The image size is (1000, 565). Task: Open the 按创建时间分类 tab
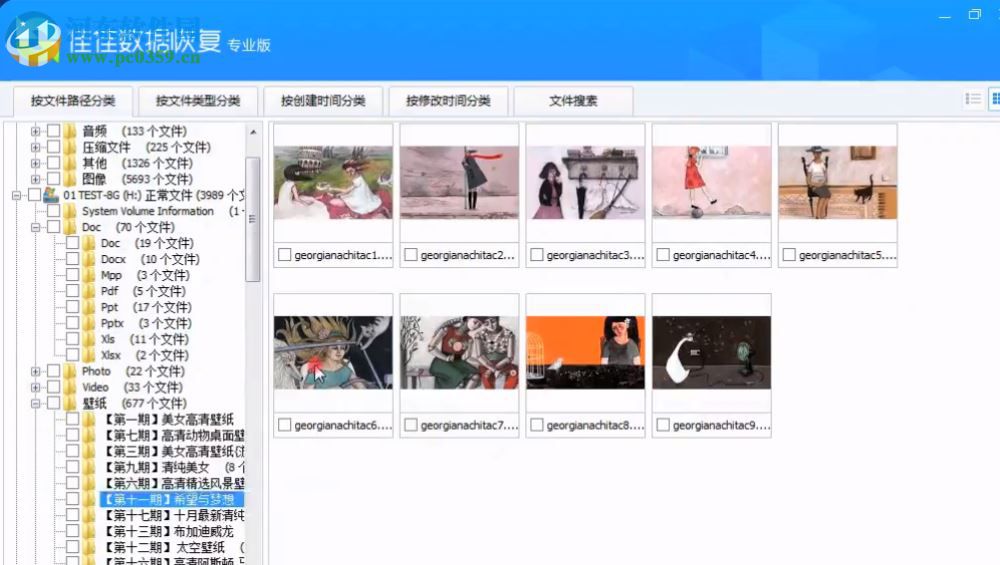[x=323, y=101]
